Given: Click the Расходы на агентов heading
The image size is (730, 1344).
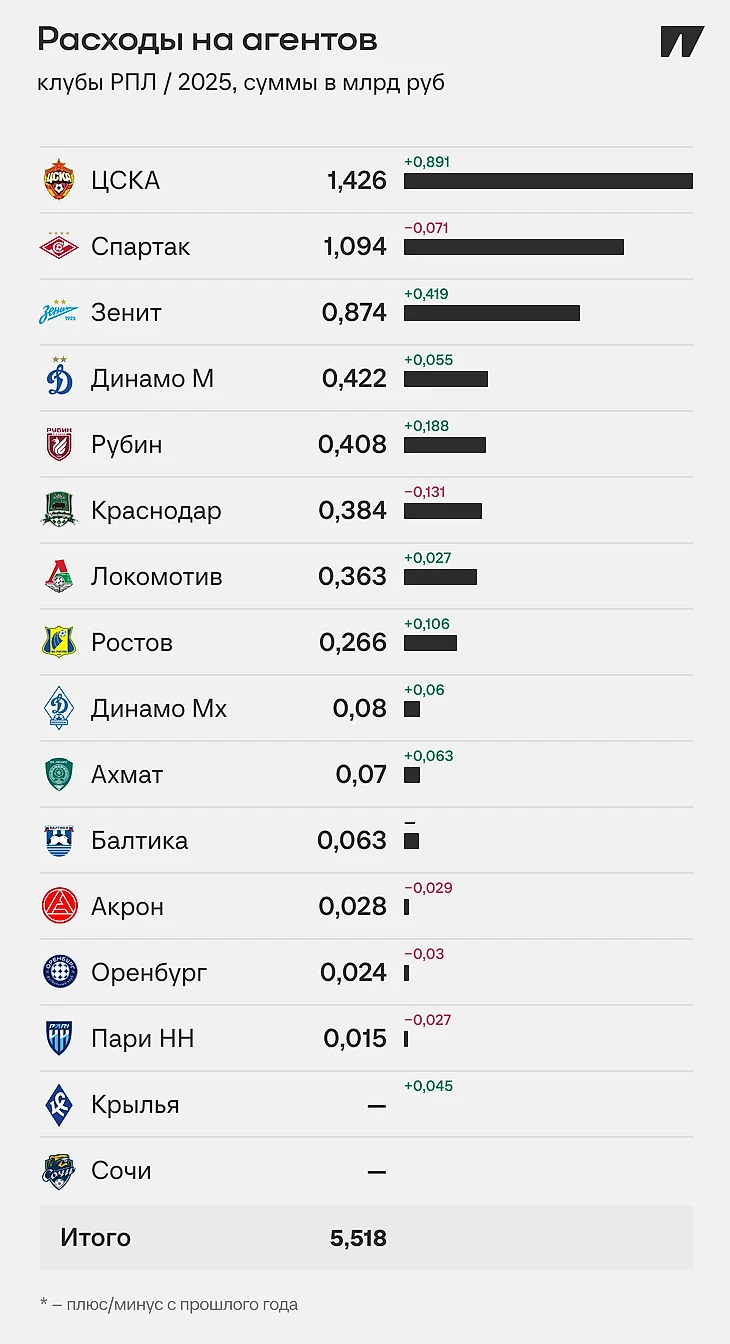Looking at the screenshot, I should click(x=207, y=40).
